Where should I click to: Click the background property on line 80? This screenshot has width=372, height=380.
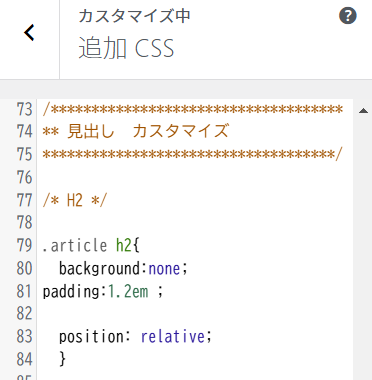pos(103,269)
